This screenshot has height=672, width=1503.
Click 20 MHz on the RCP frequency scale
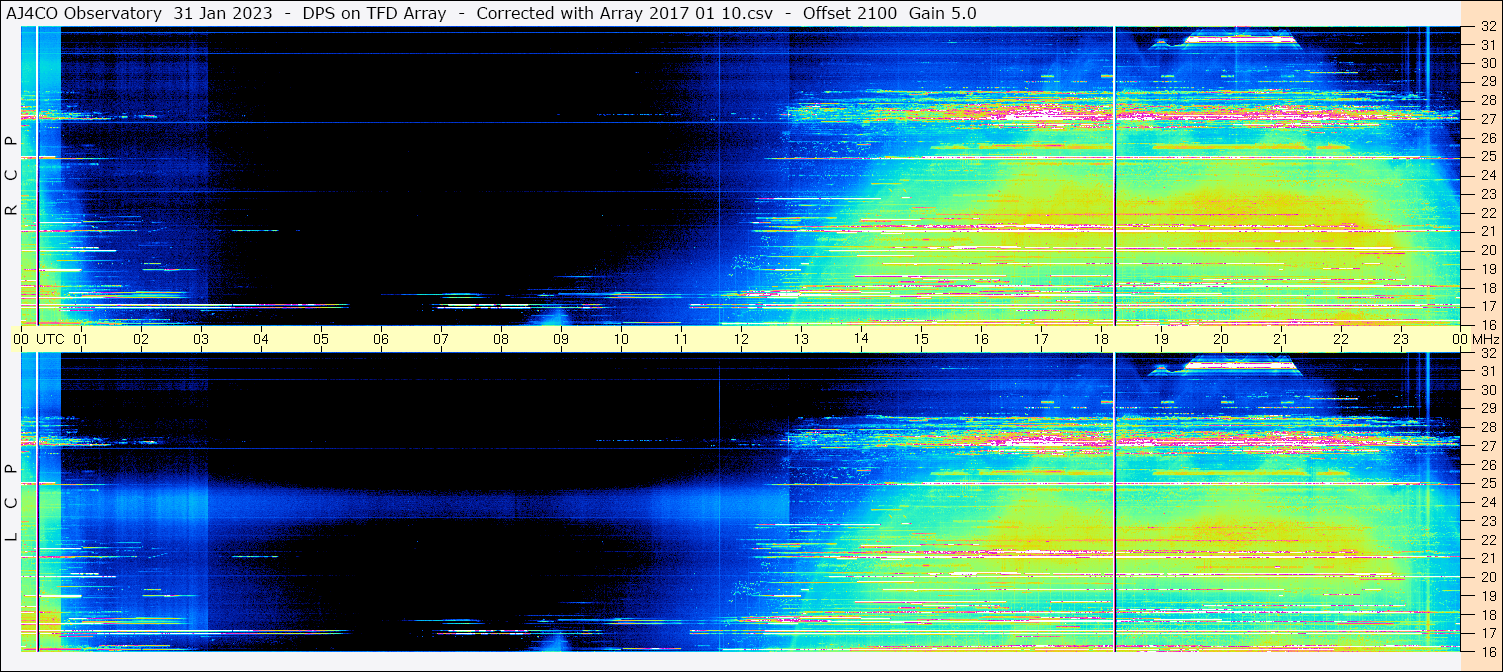[x=1488, y=250]
